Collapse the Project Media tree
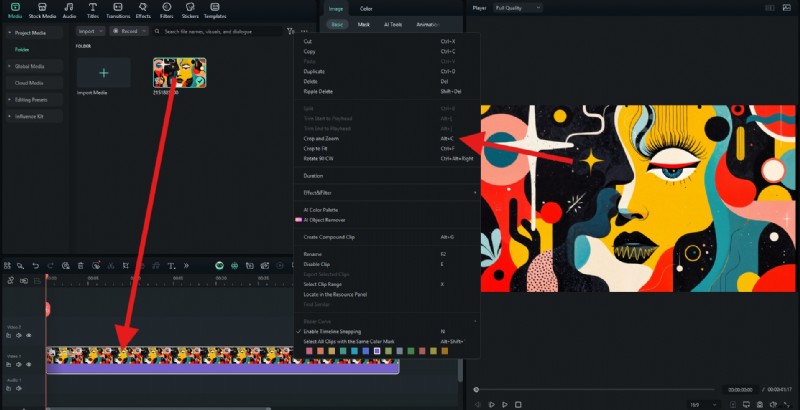Screen dimensions: 800x410 [9, 33]
